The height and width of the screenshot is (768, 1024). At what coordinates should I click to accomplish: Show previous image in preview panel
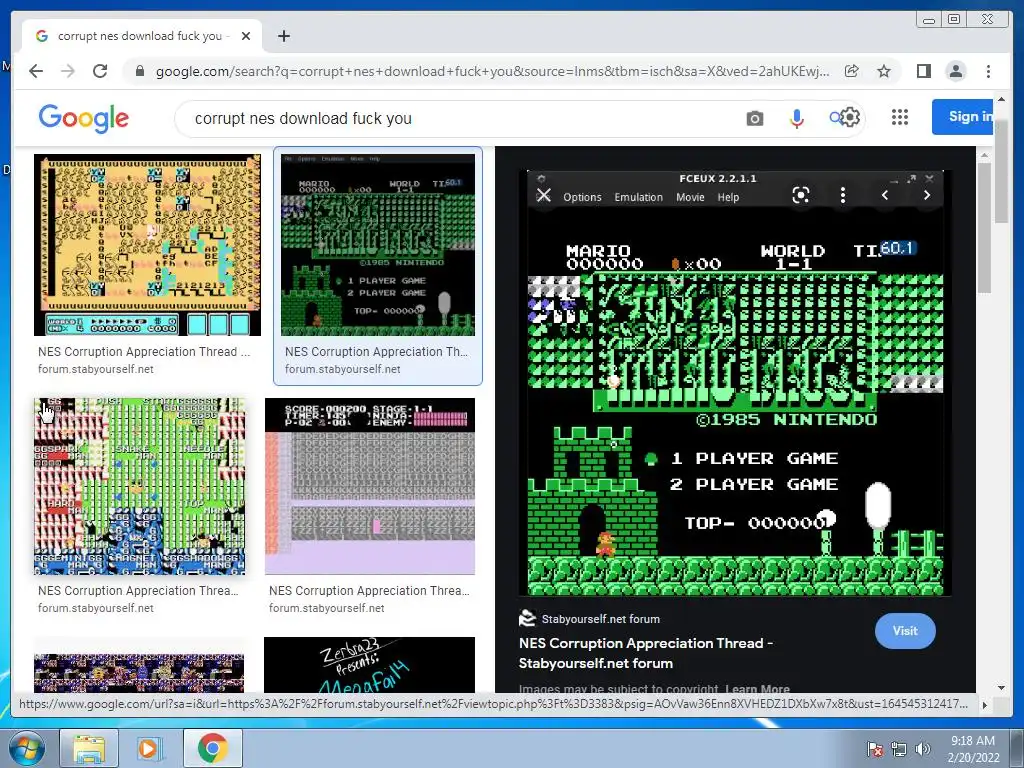[885, 195]
